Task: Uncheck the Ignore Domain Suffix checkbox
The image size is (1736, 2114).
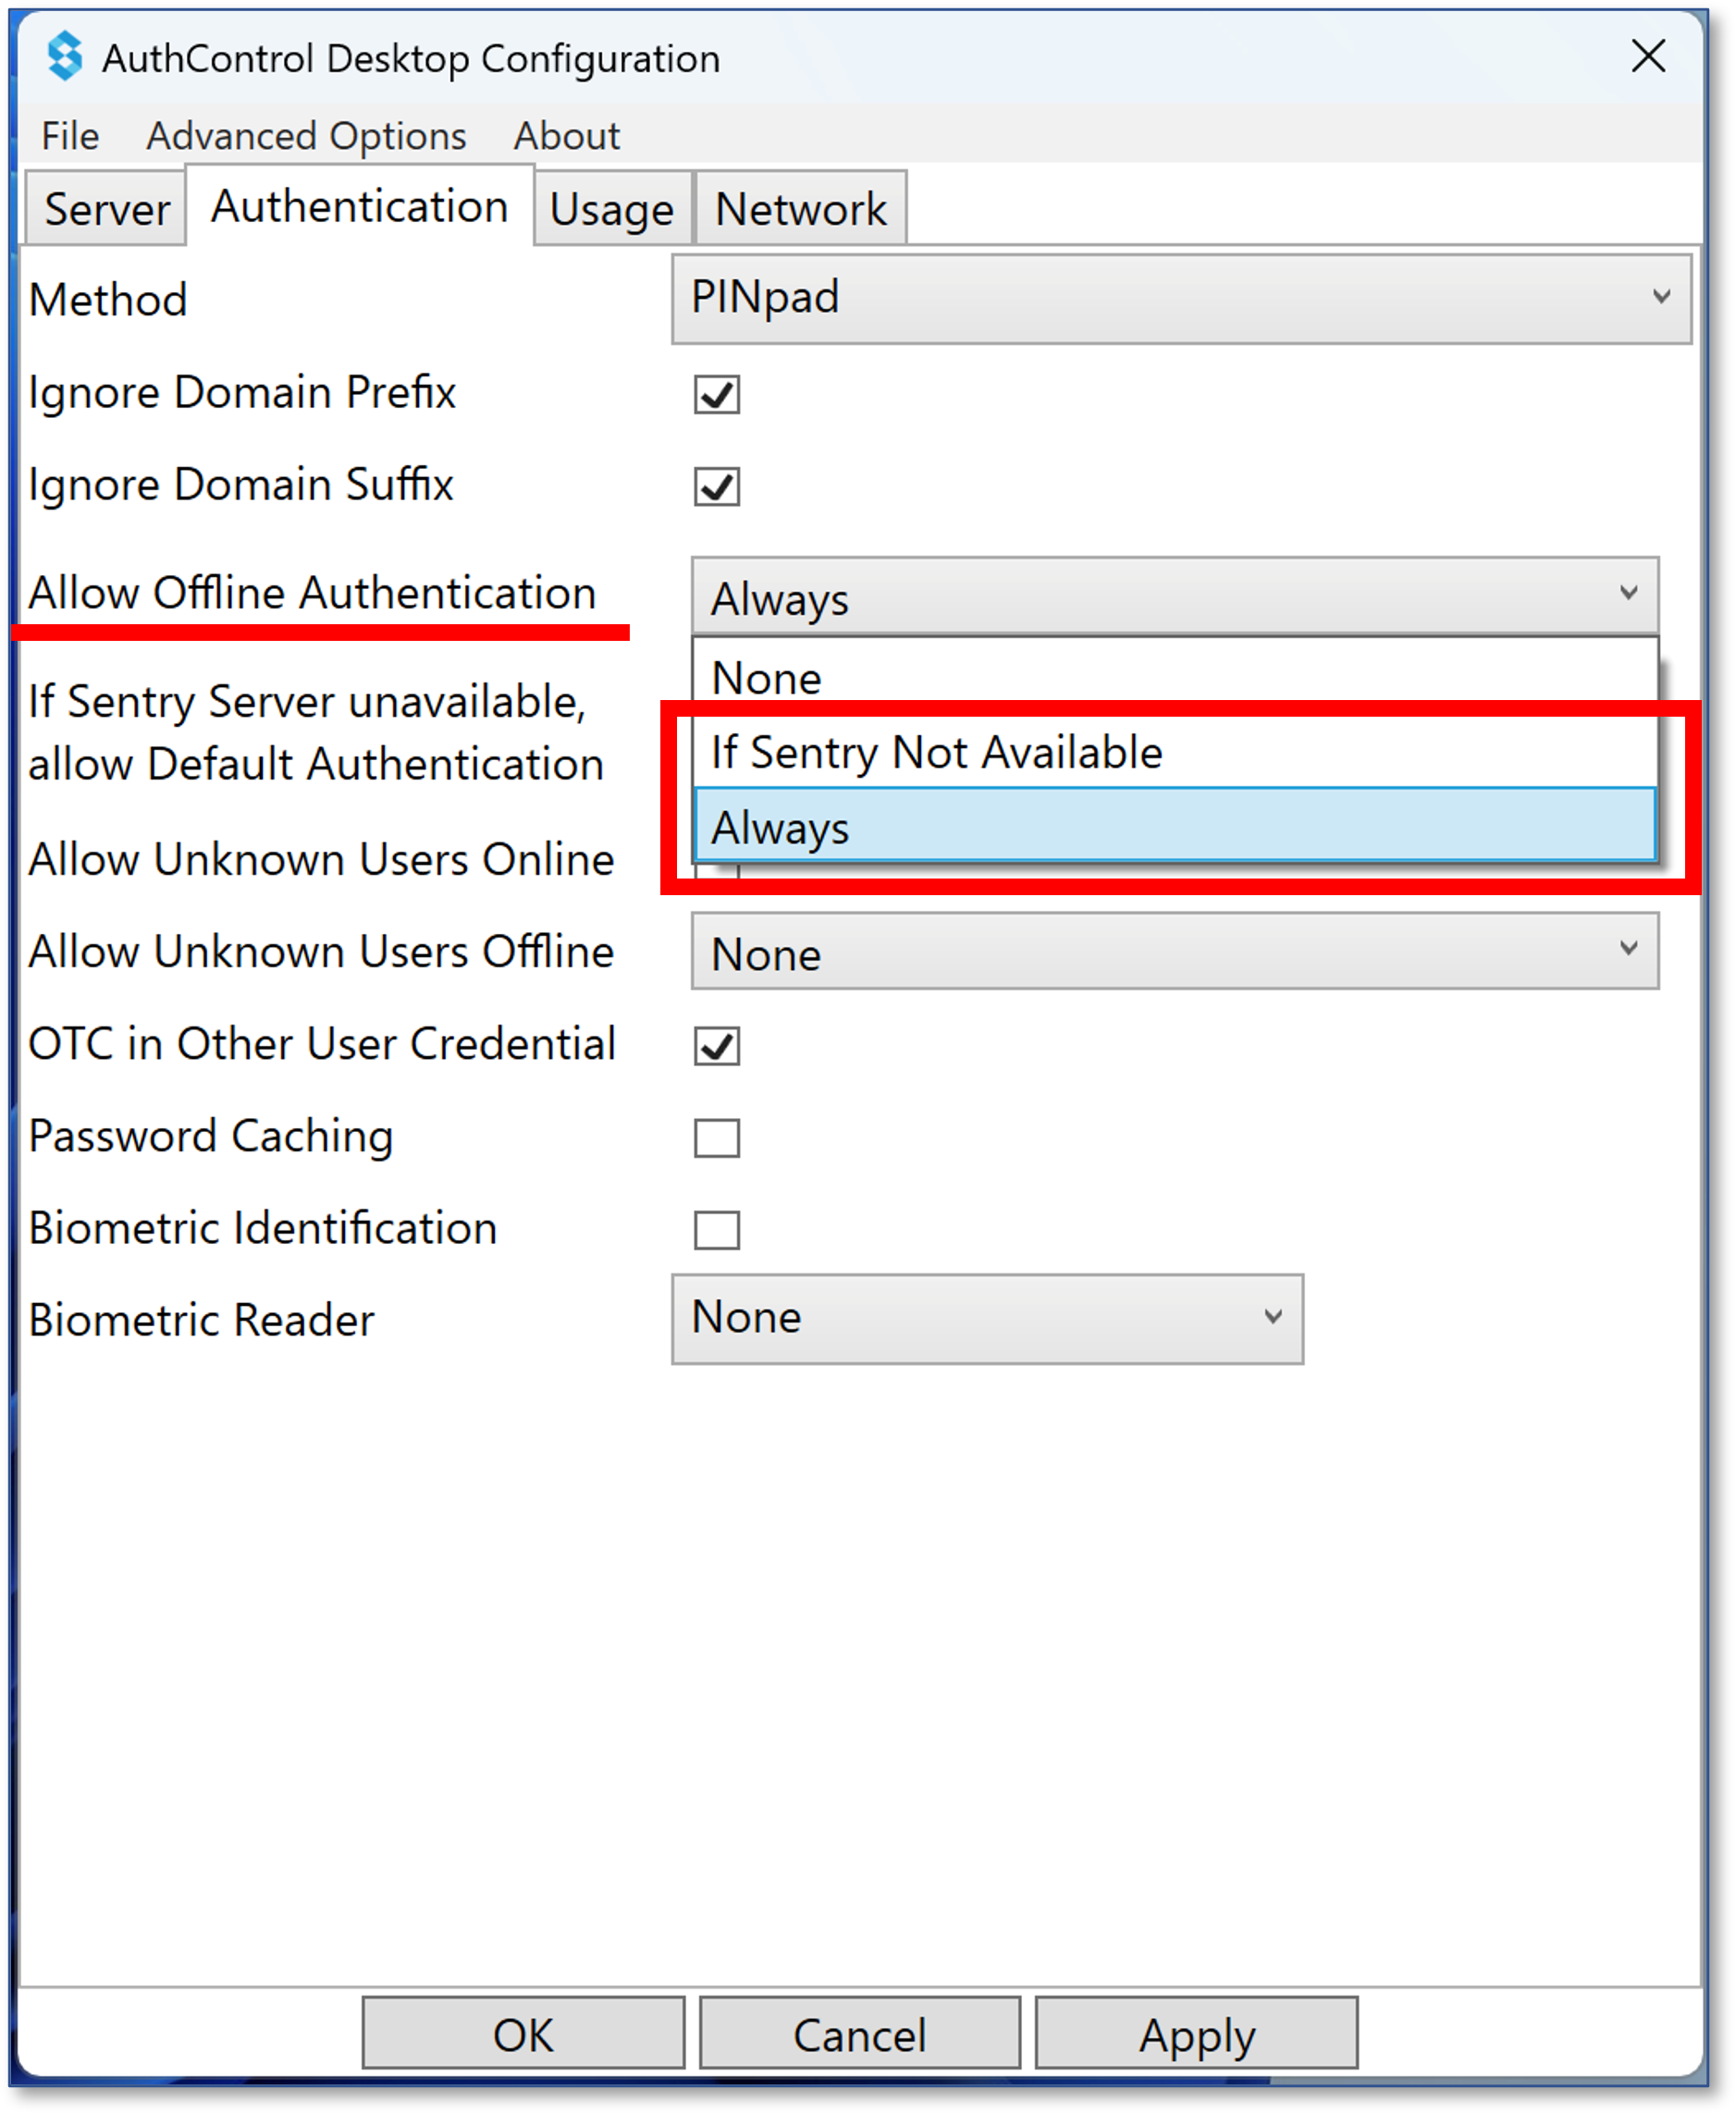Action: click(717, 486)
